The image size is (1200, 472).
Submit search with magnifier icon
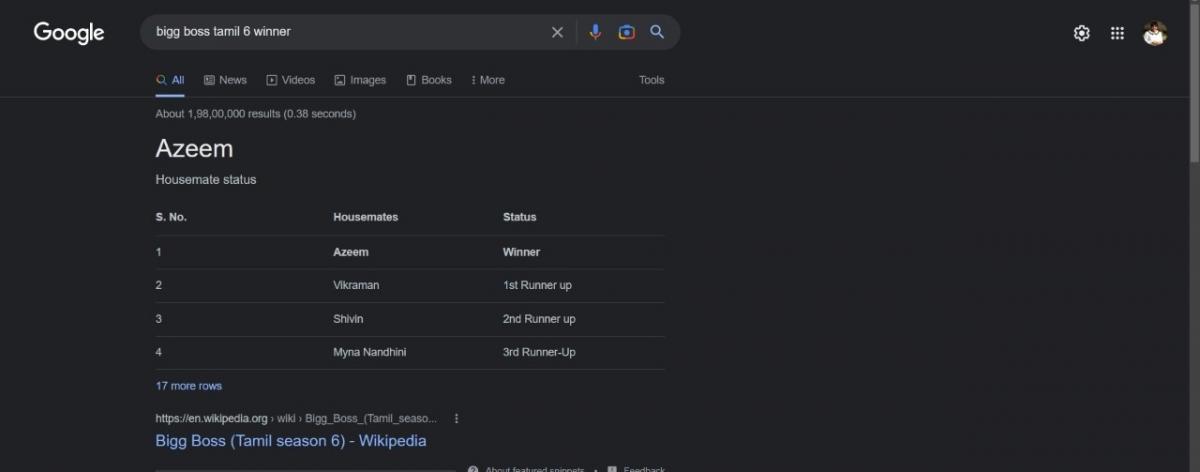click(657, 32)
